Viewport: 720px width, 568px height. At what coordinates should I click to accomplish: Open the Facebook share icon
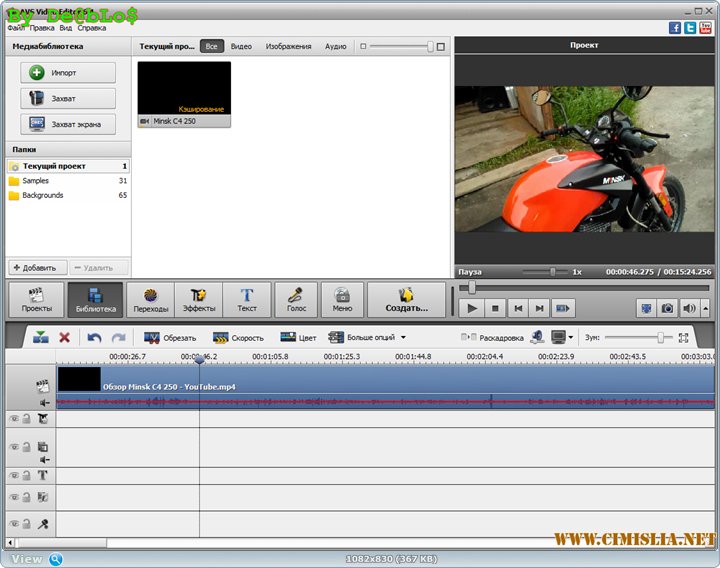676,29
